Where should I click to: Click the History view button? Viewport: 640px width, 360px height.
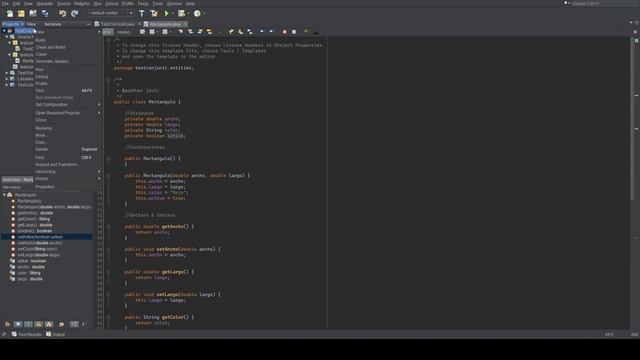point(124,32)
